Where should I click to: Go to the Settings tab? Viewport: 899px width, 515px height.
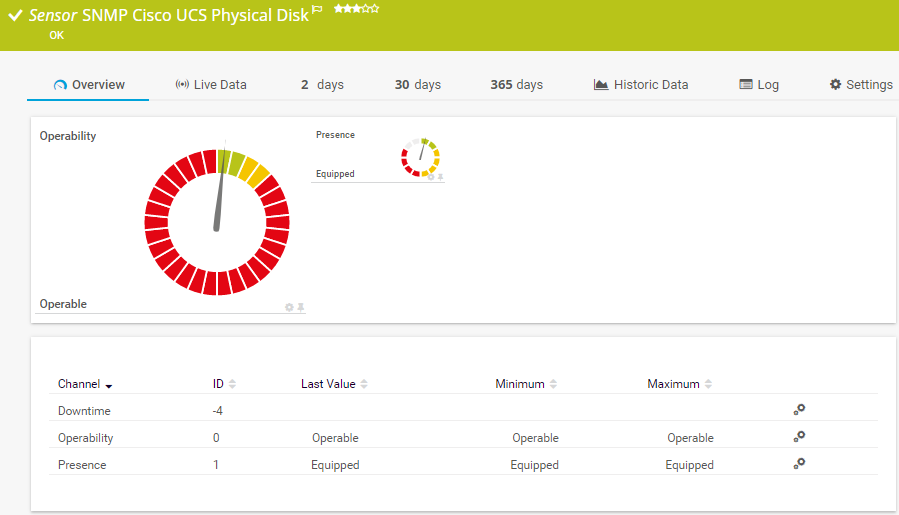[860, 85]
